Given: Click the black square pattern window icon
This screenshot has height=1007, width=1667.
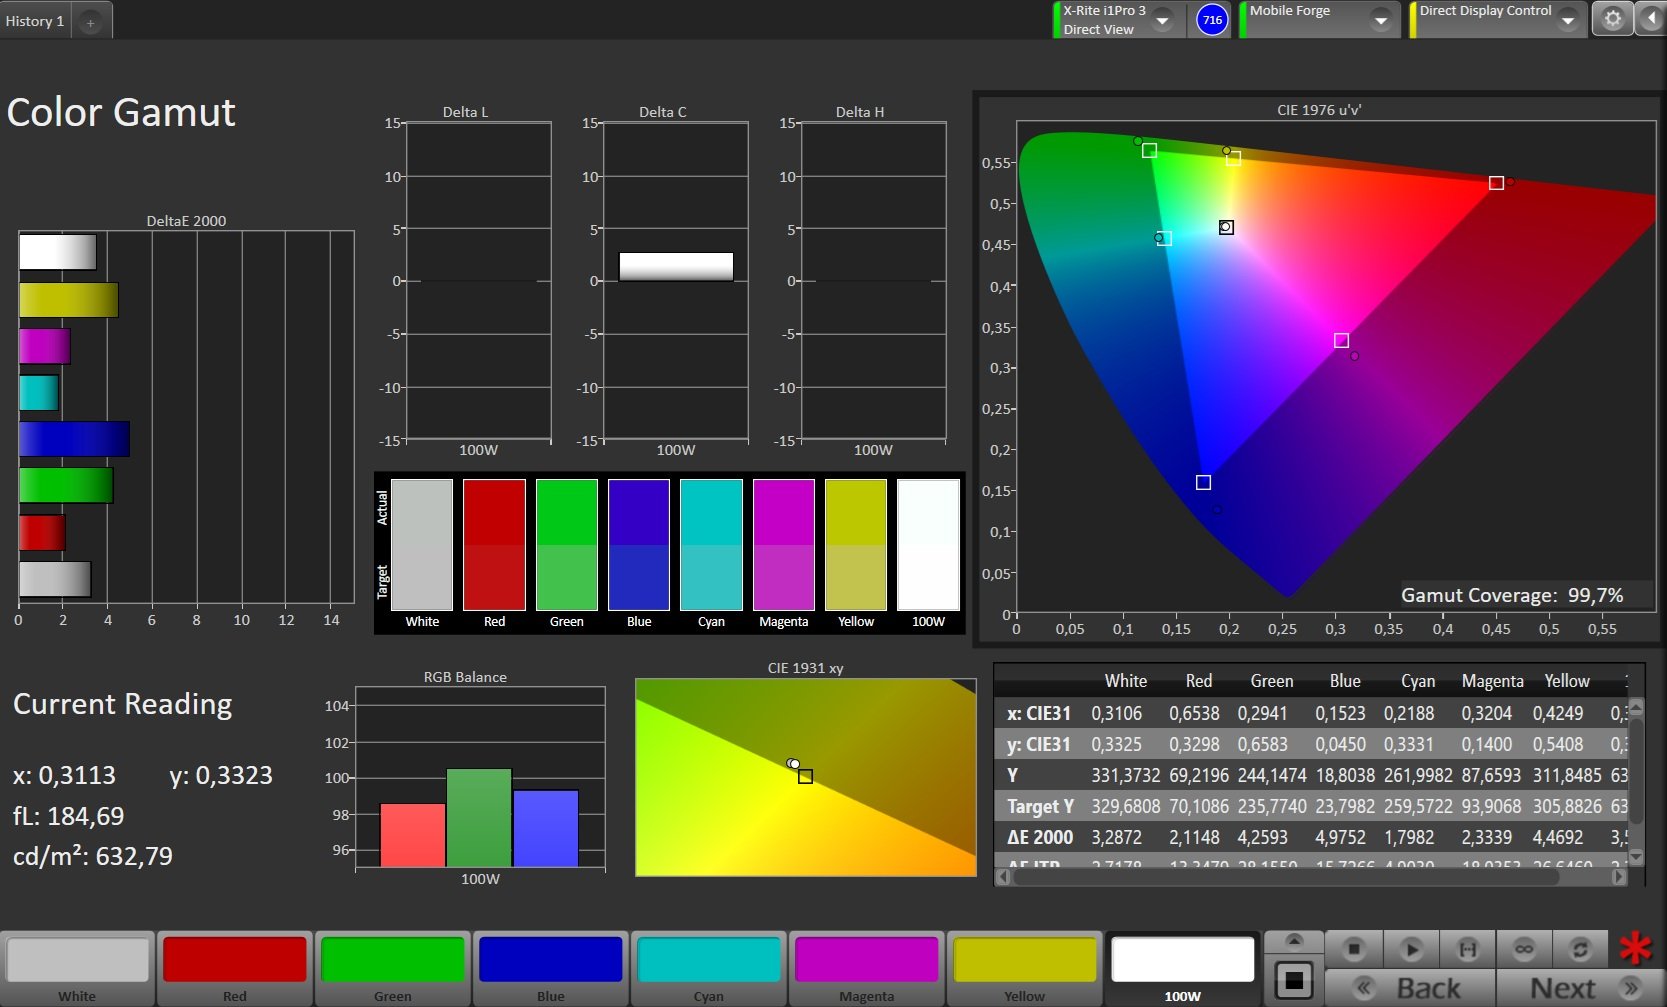Looking at the screenshot, I should point(1294,980).
